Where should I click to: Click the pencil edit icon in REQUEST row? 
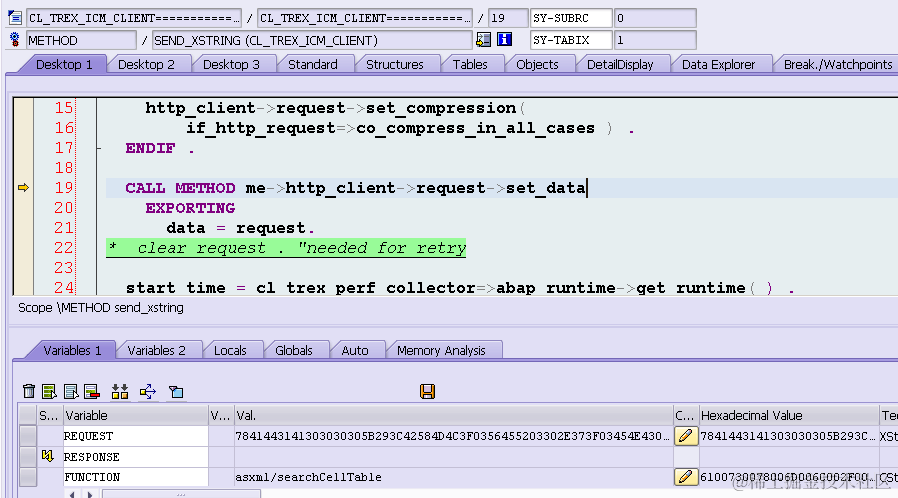click(x=686, y=436)
